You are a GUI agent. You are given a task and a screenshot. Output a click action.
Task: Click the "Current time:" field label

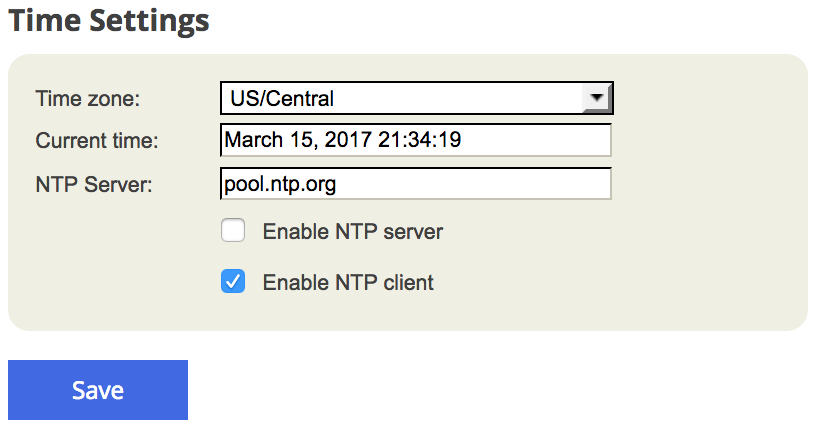[x=97, y=141]
